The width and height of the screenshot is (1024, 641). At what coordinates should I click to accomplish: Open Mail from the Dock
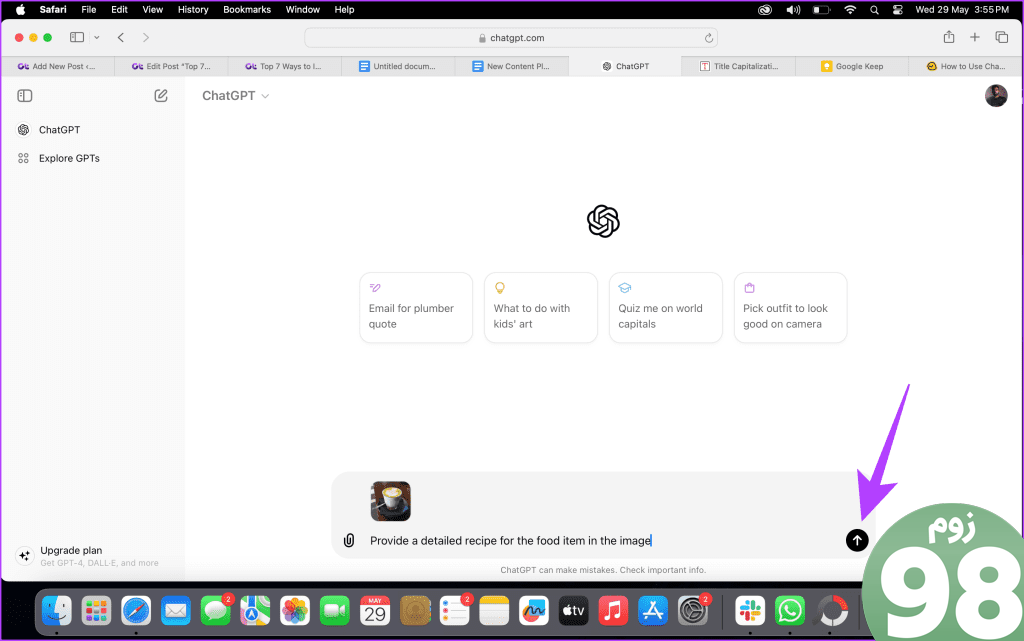[176, 612]
